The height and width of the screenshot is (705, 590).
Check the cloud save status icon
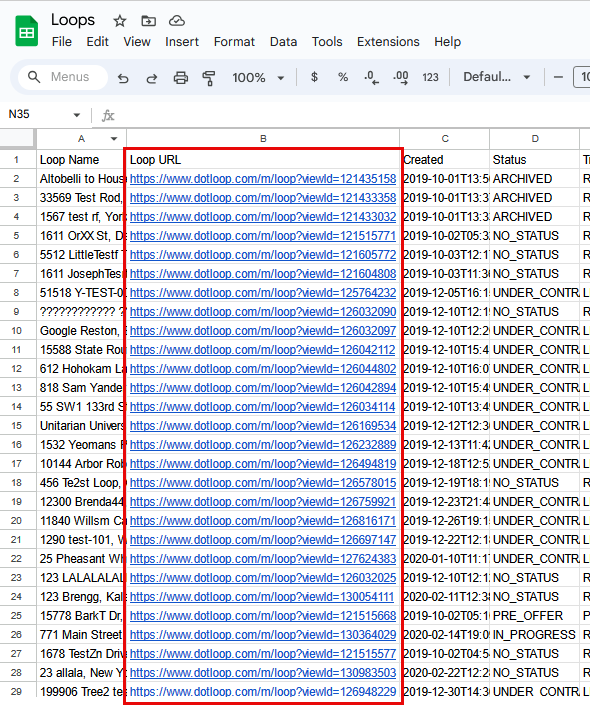click(x=177, y=21)
